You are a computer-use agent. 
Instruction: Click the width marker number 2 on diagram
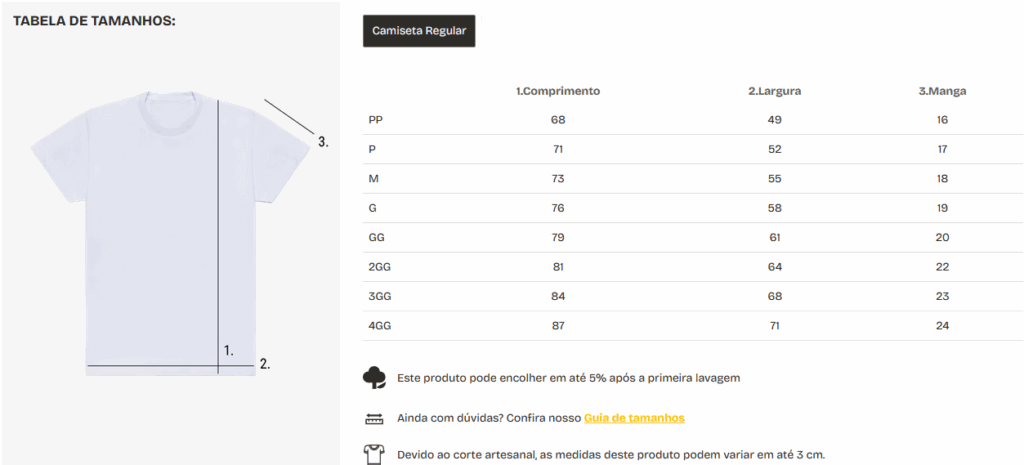264,364
